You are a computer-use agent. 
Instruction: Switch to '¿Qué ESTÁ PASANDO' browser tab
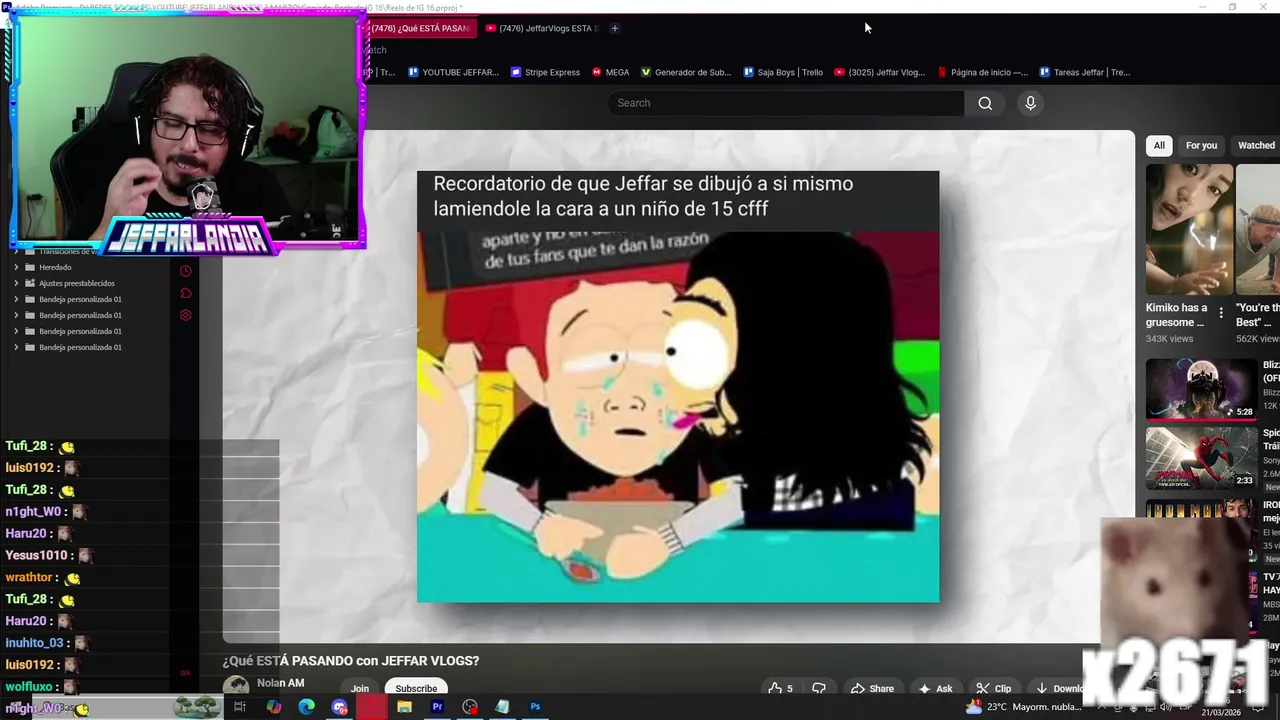point(420,28)
